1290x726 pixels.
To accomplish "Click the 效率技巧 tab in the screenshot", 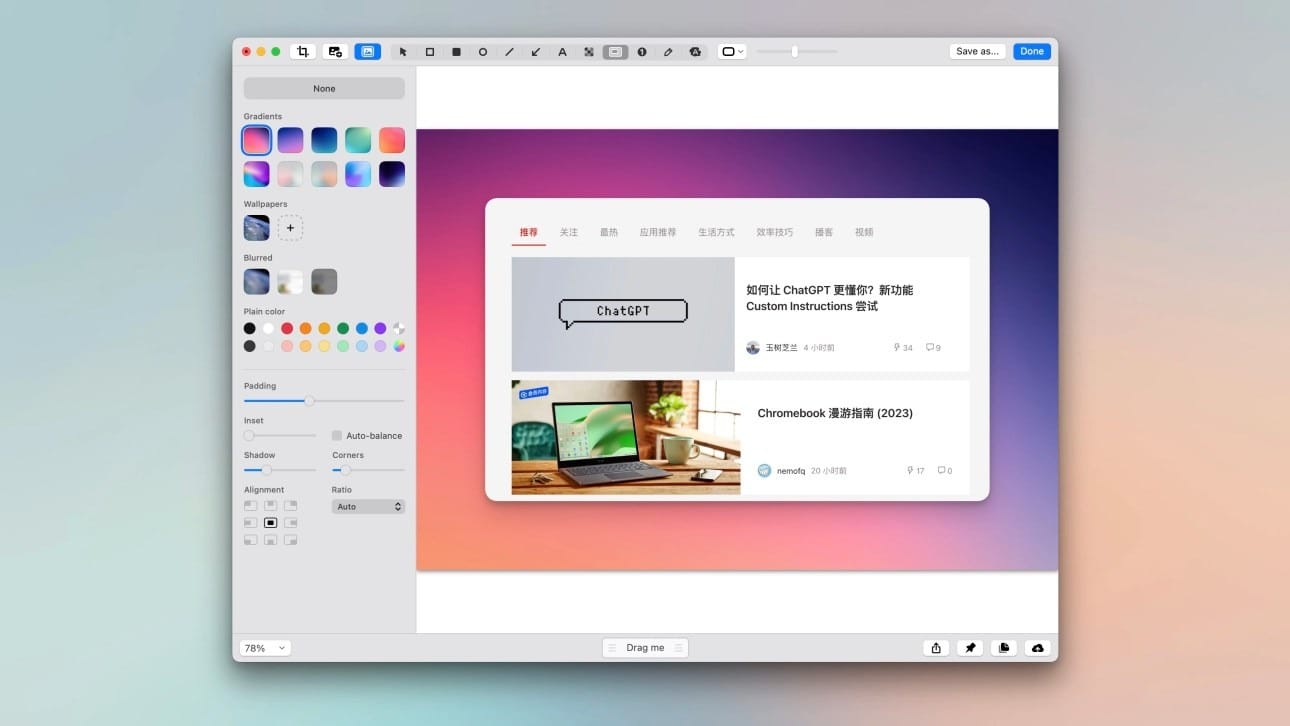I will pyautogui.click(x=774, y=232).
